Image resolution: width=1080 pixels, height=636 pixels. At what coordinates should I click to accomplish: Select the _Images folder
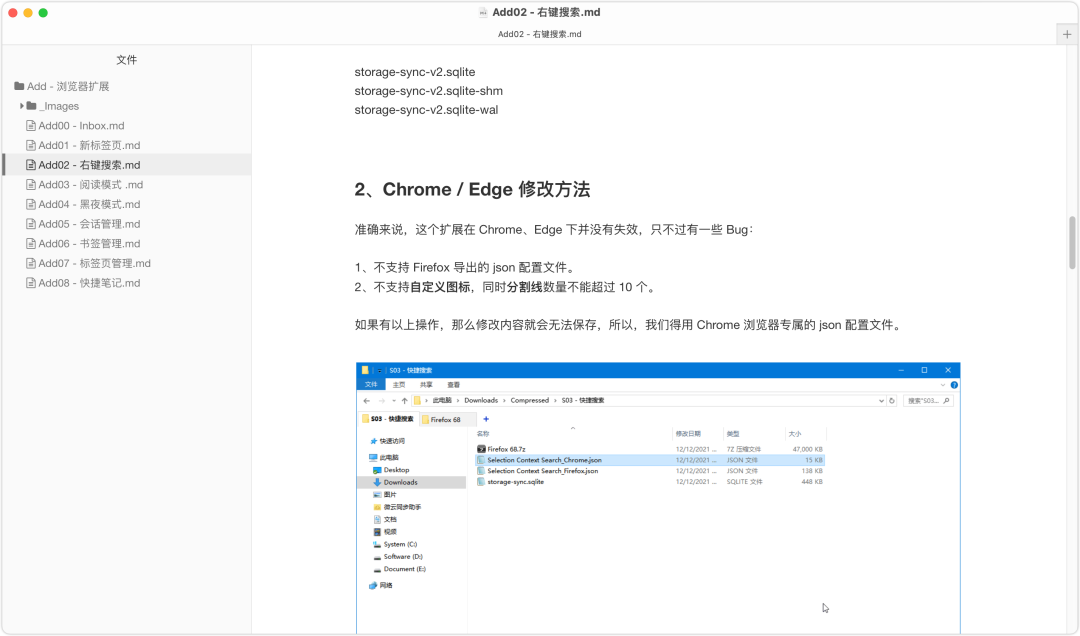tap(52, 106)
